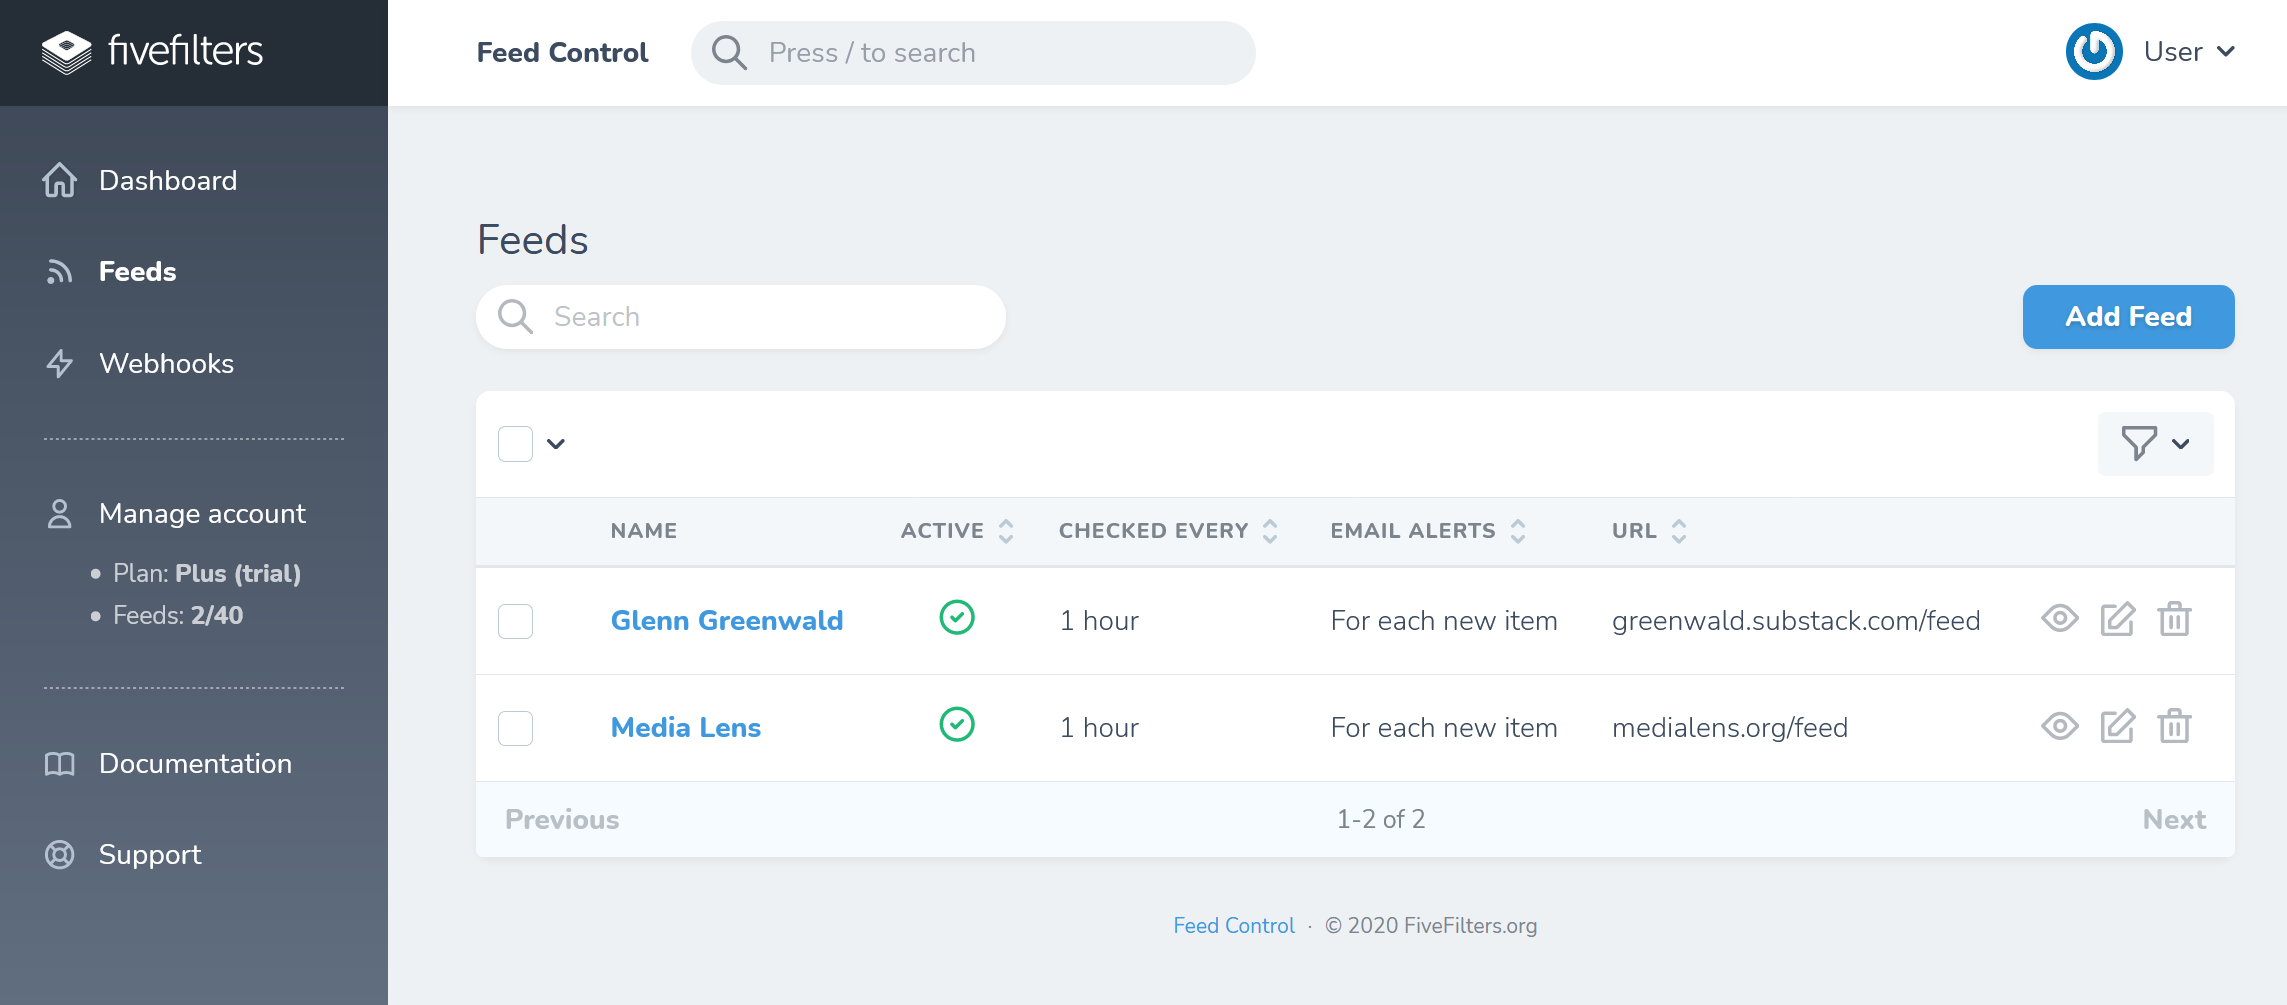
Task: Click the Next pagination button
Action: pyautogui.click(x=2174, y=820)
